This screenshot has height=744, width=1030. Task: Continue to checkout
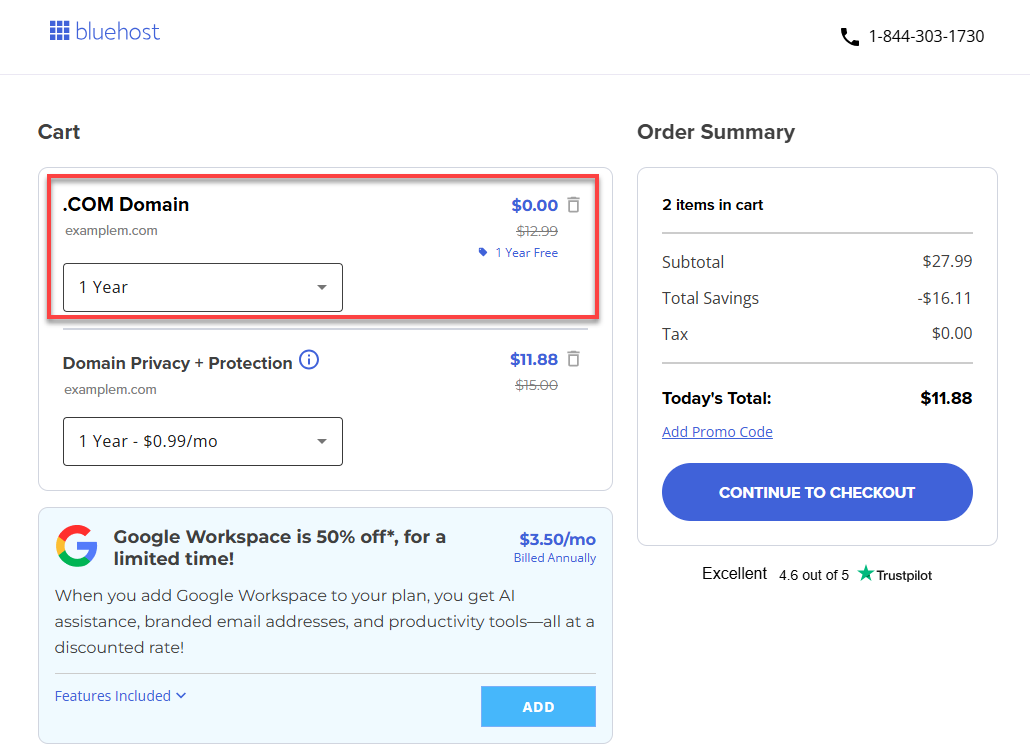(x=816, y=491)
